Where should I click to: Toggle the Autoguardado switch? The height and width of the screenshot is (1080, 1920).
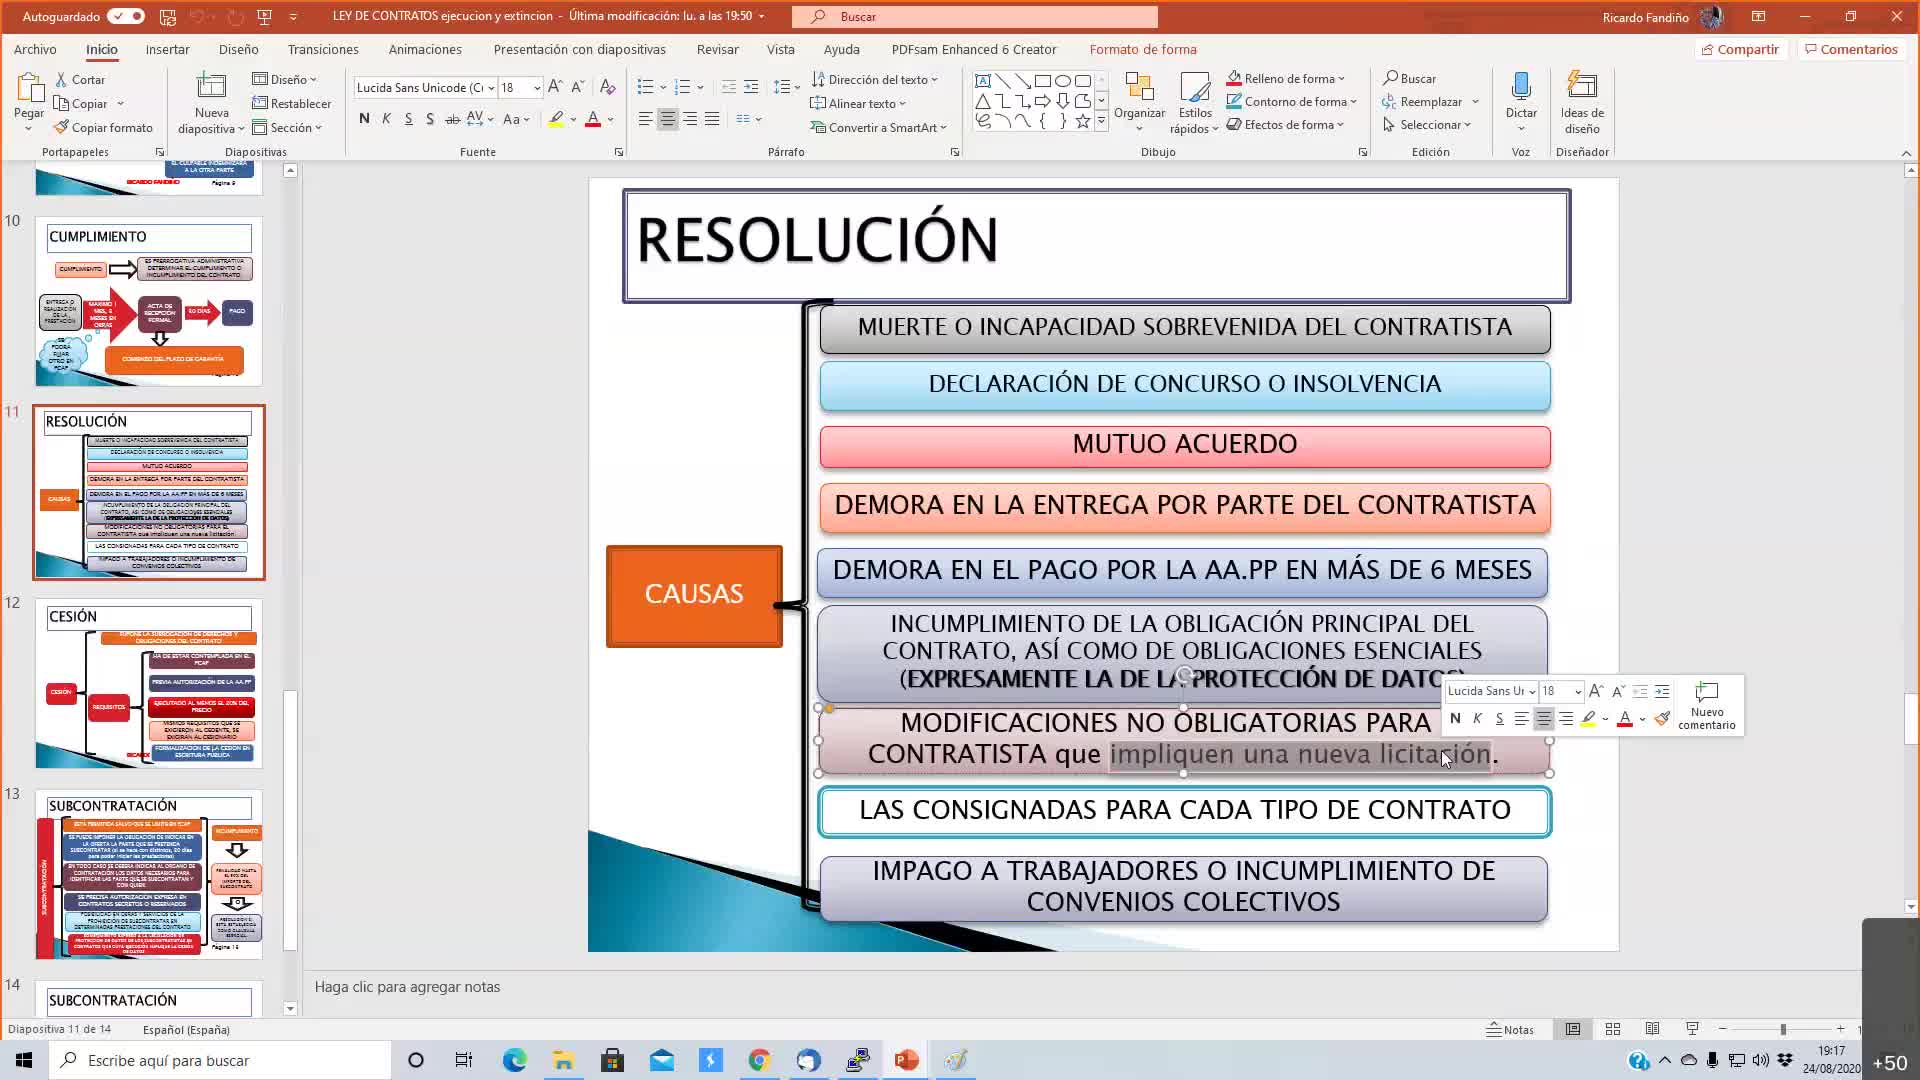(x=126, y=16)
